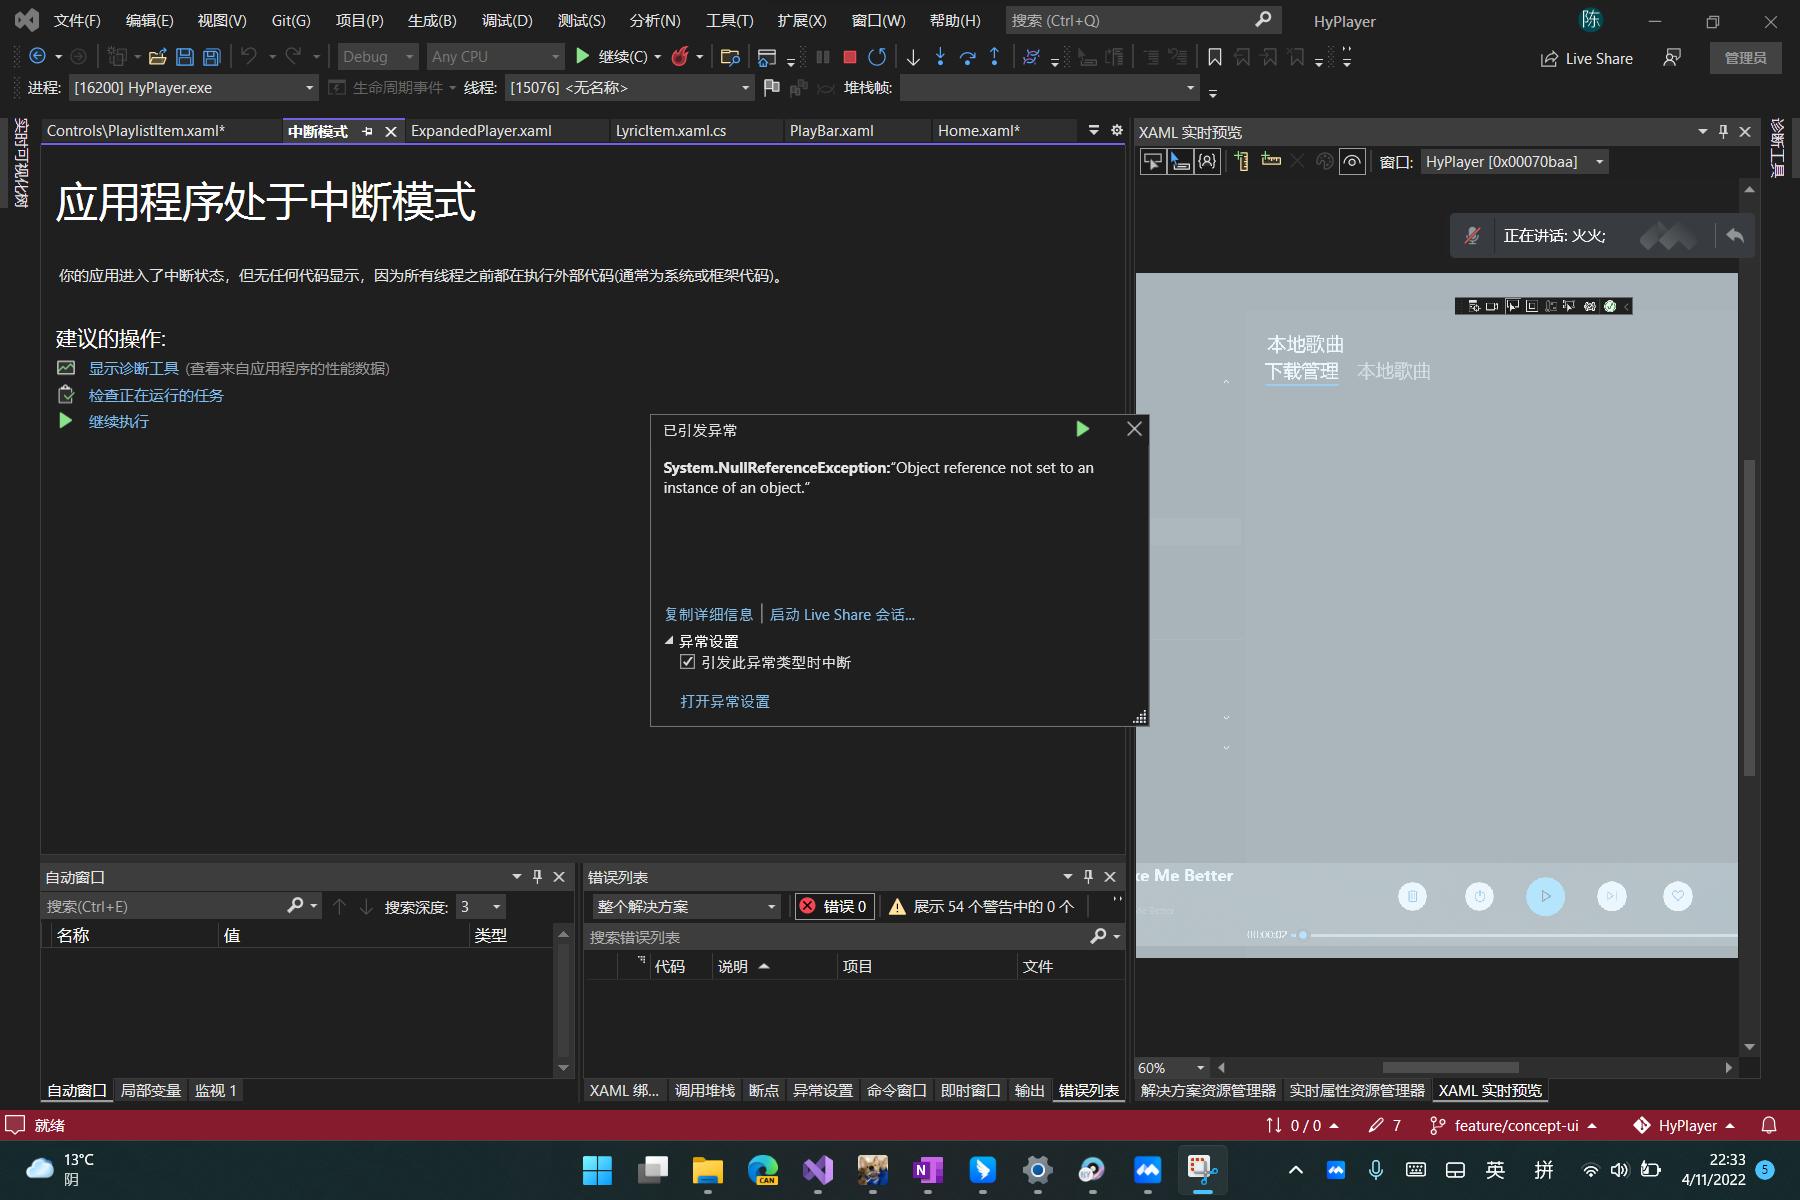1800x1200 pixels.
Task: Pause execution using the break-all icon
Action: (823, 57)
